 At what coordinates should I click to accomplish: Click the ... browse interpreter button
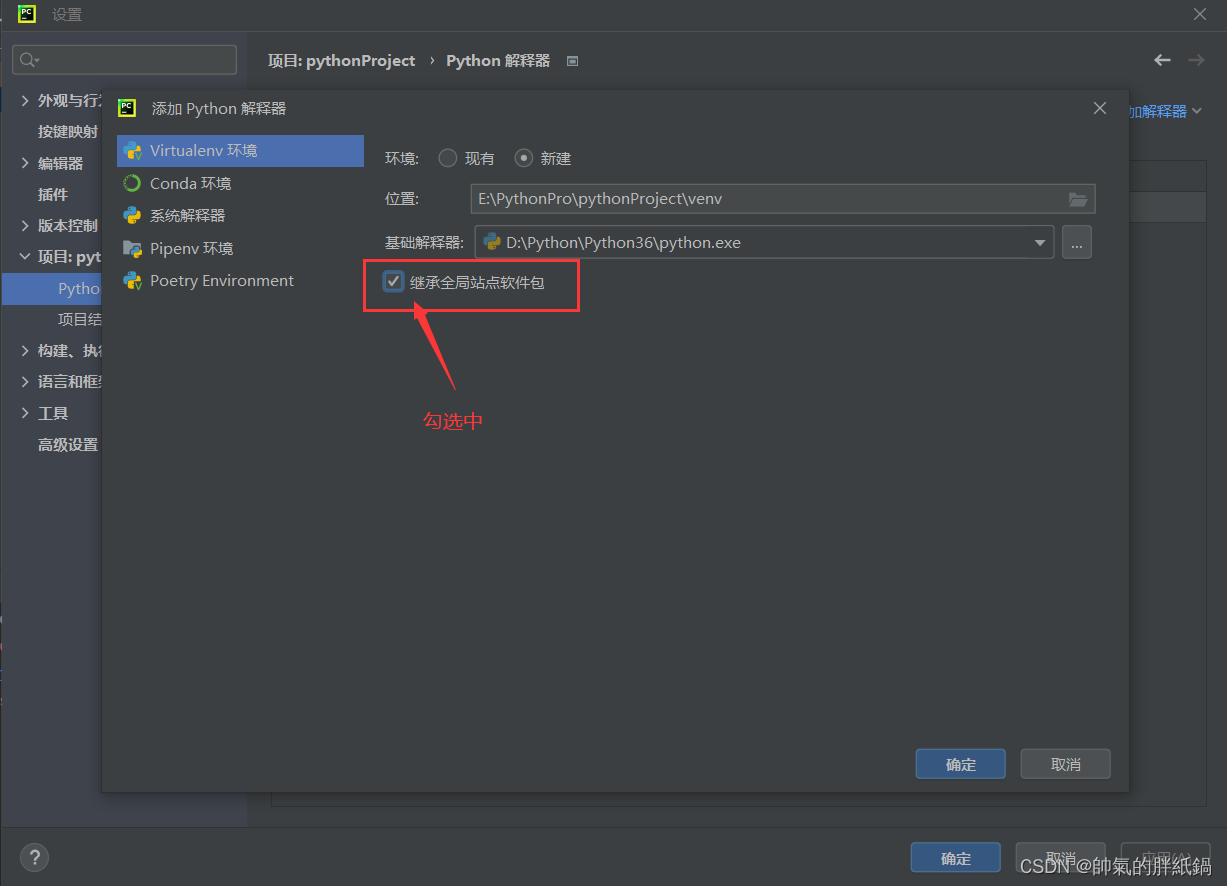tap(1077, 242)
